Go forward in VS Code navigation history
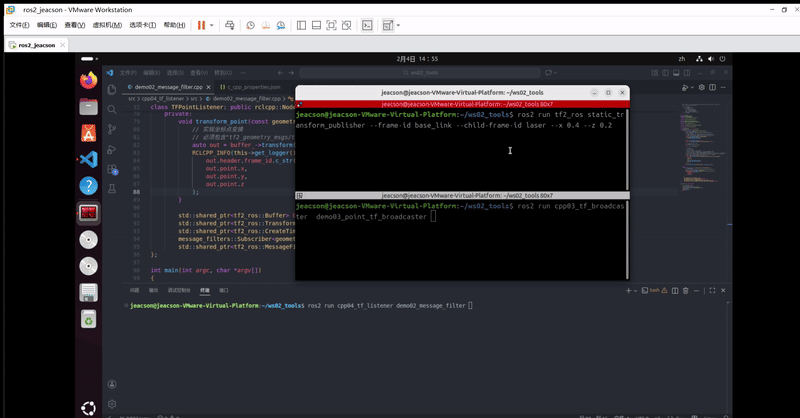800x418 pixels. tap(291, 72)
